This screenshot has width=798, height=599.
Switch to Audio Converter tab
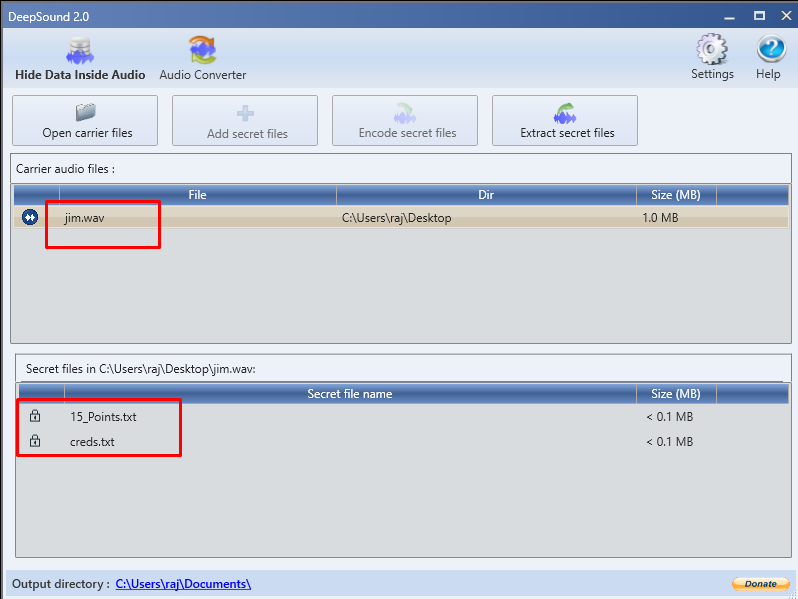click(203, 59)
